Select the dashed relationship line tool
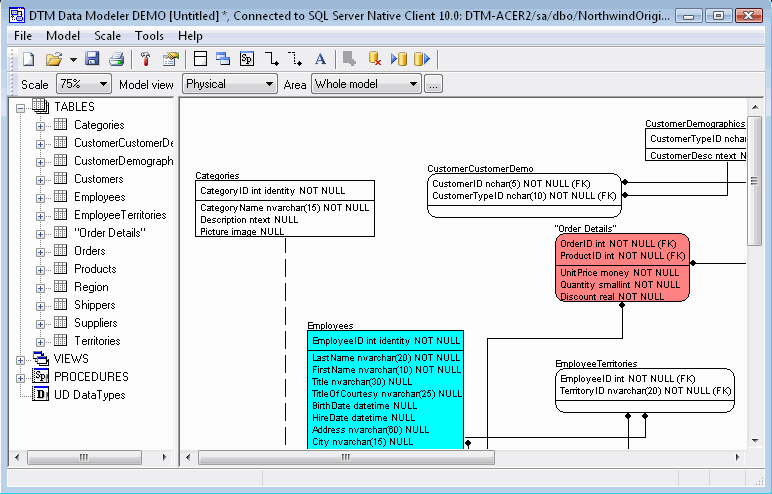Screen dimensions: 772x494 tap(294, 59)
